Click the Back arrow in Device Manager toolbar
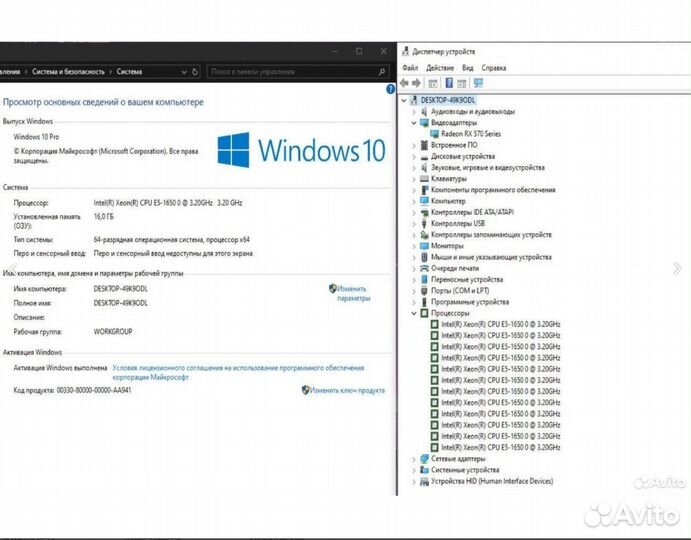Image resolution: width=691 pixels, height=540 pixels. pos(404,83)
